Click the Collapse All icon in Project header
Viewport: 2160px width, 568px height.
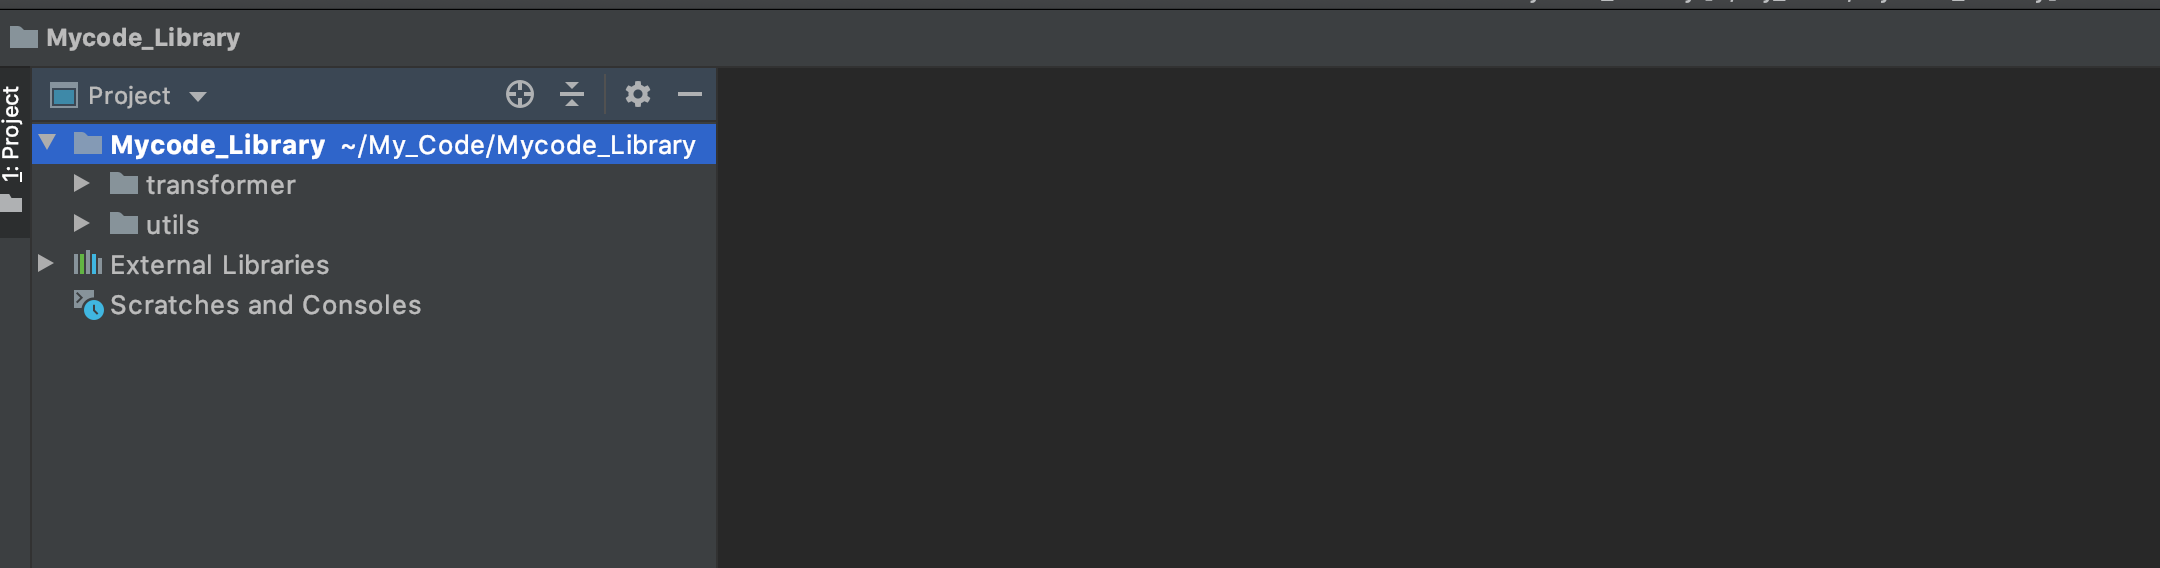point(572,94)
